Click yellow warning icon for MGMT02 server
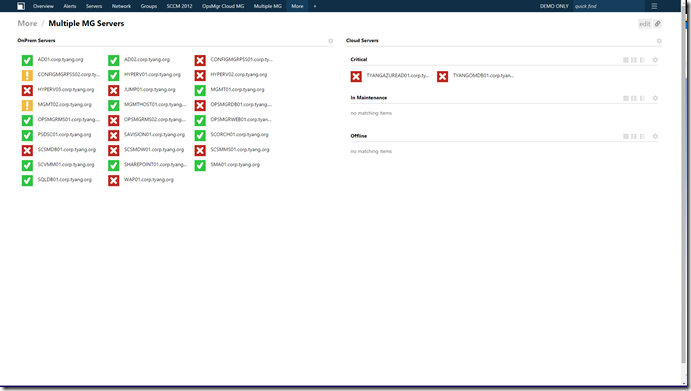Viewport: 691px width, 391px height. tap(27, 105)
